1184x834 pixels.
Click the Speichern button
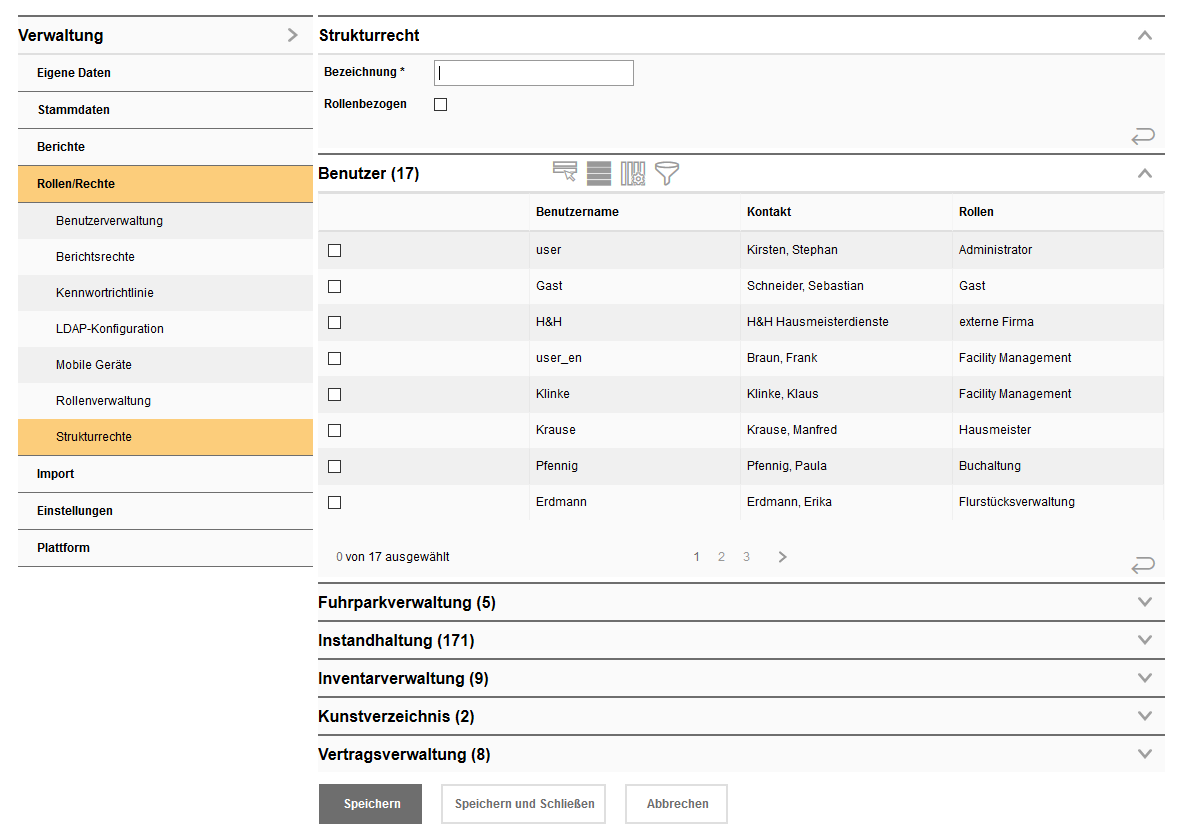(371, 804)
